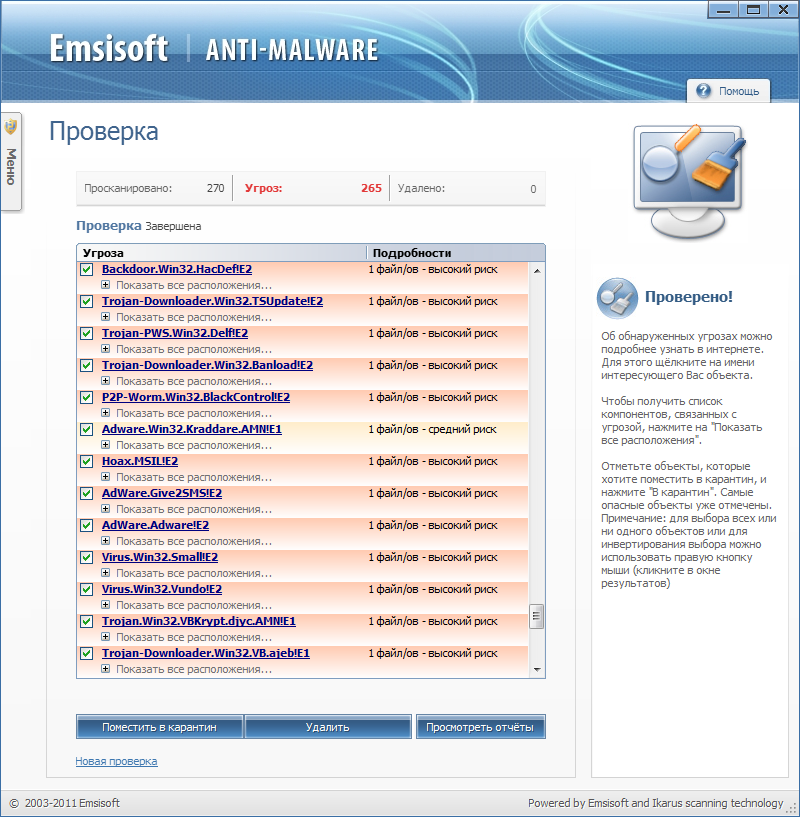The width and height of the screenshot is (800, 817).
Task: Expand locations under Trojan-Downloader.Win32.Banload!E2
Action: (x=105, y=380)
